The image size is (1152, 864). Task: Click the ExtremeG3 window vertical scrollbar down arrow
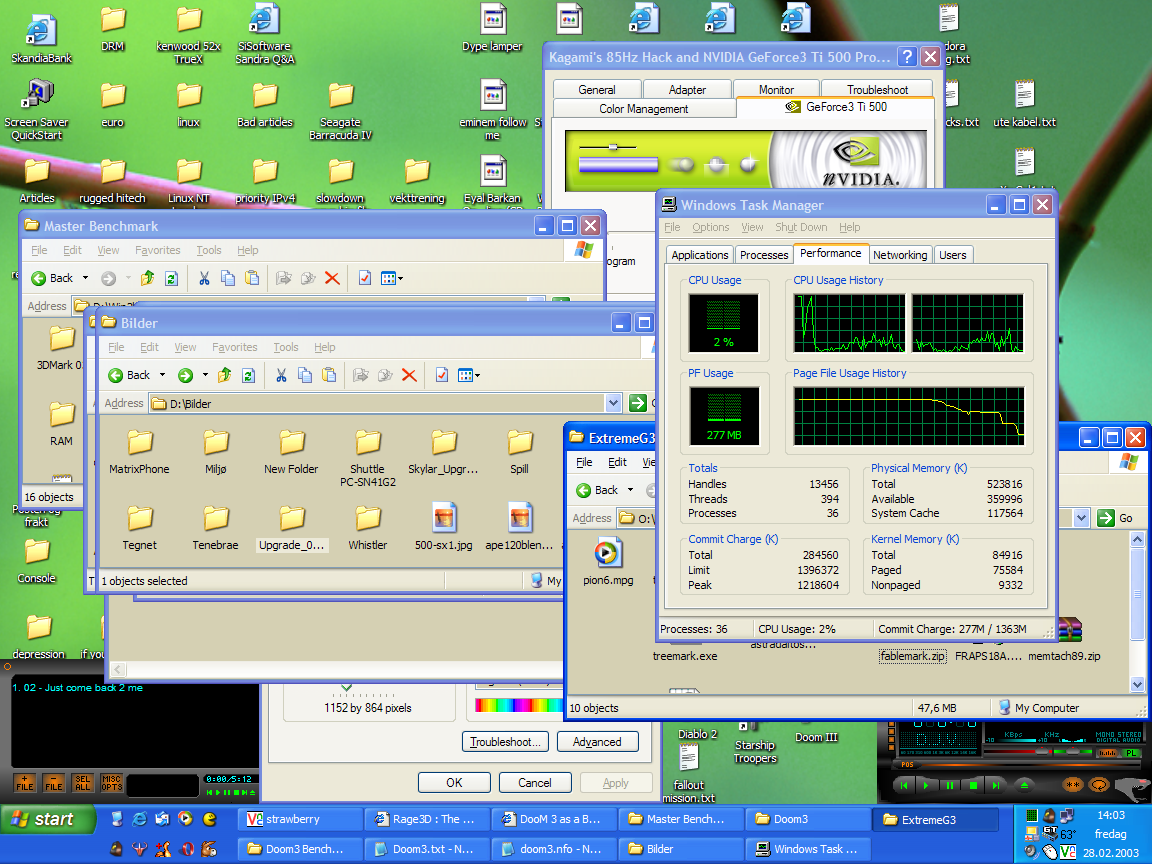[x=1137, y=685]
